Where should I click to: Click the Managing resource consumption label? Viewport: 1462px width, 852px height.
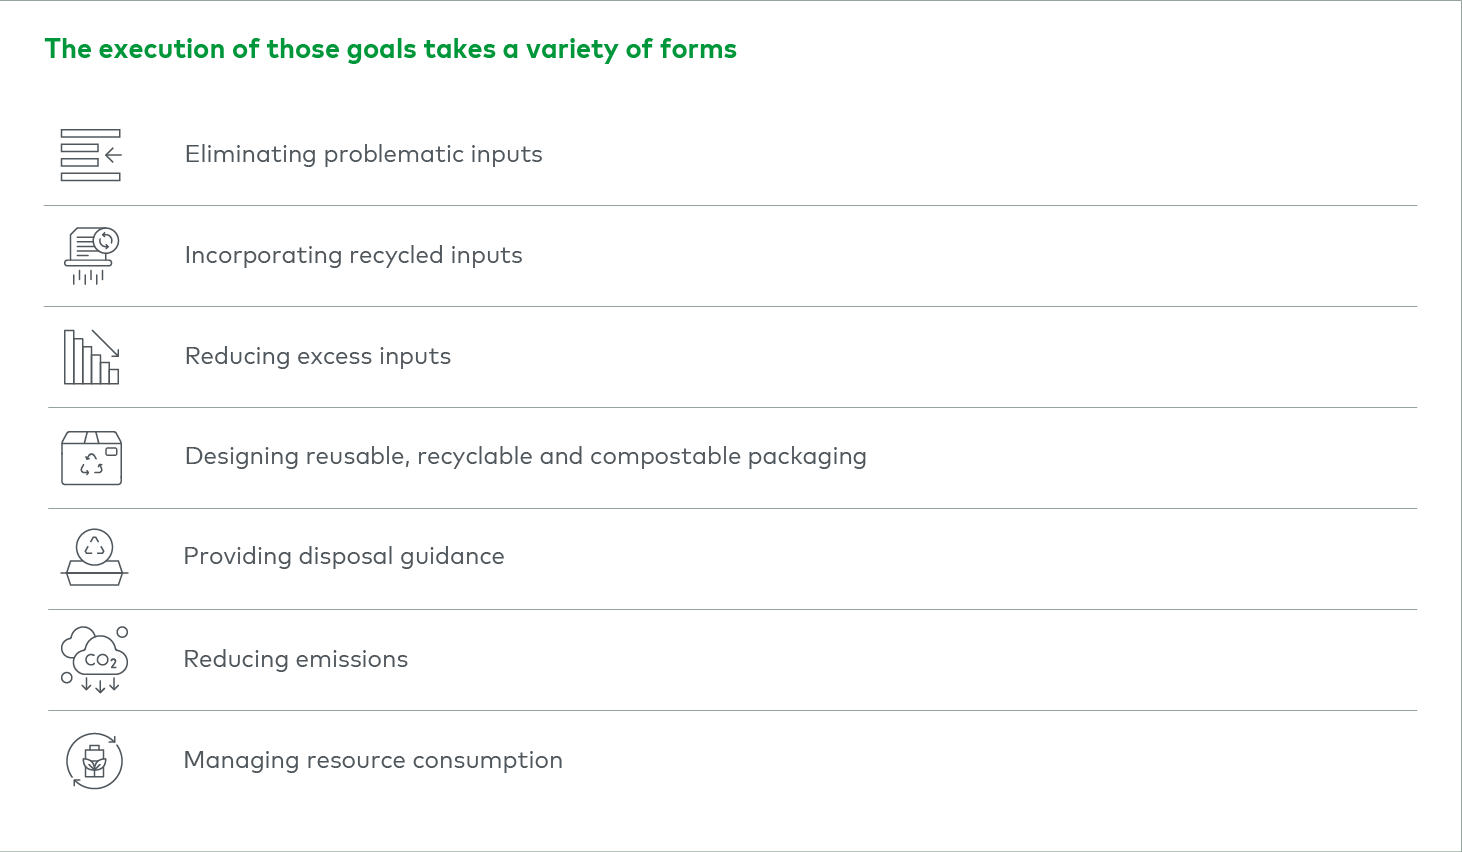pos(373,760)
